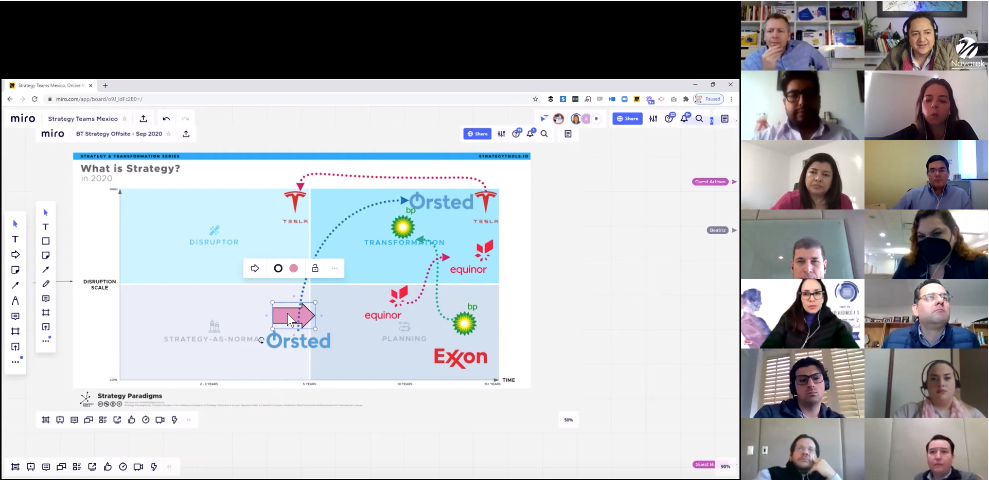989x480 pixels.
Task: Undo the last board action
Action: (166, 119)
